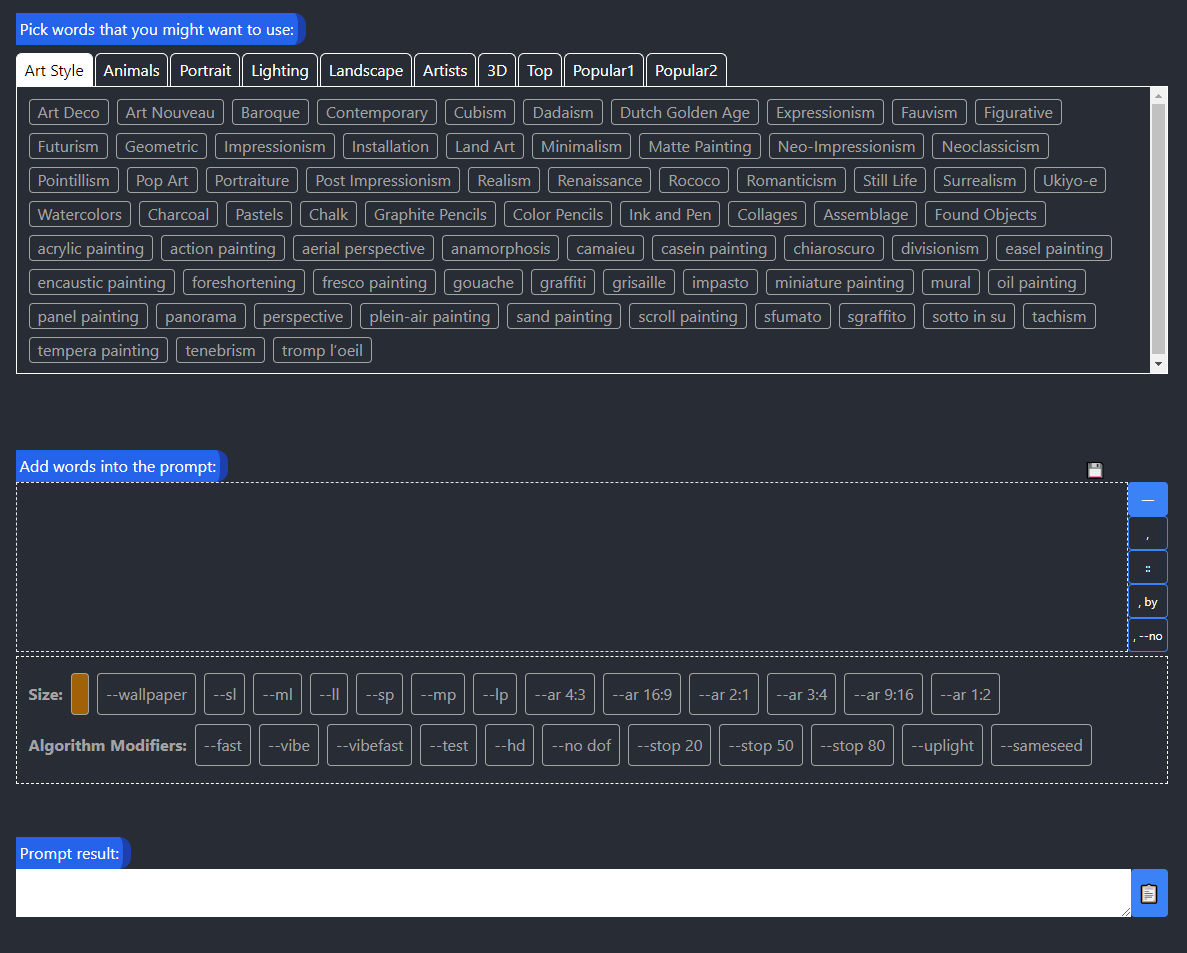Add Cubism to the prompt words
Viewport: 1187px width, 953px height.
point(480,112)
